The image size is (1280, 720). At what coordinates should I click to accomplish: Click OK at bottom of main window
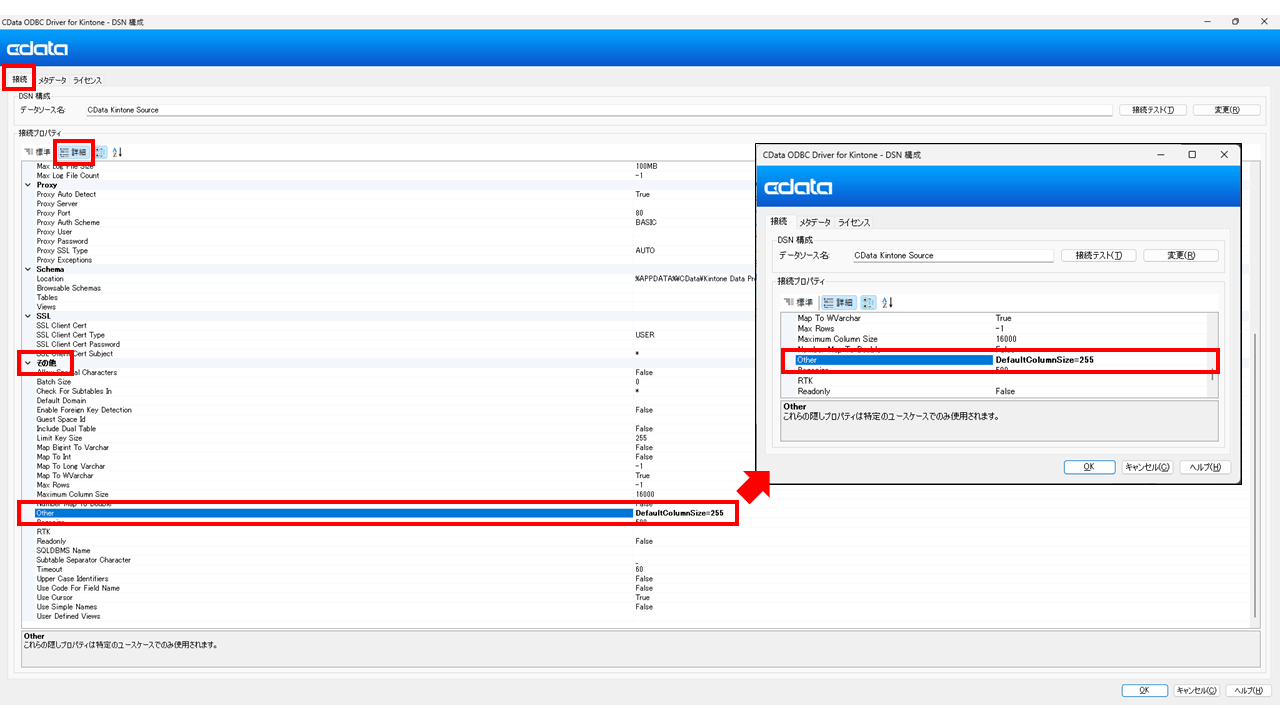point(1144,690)
